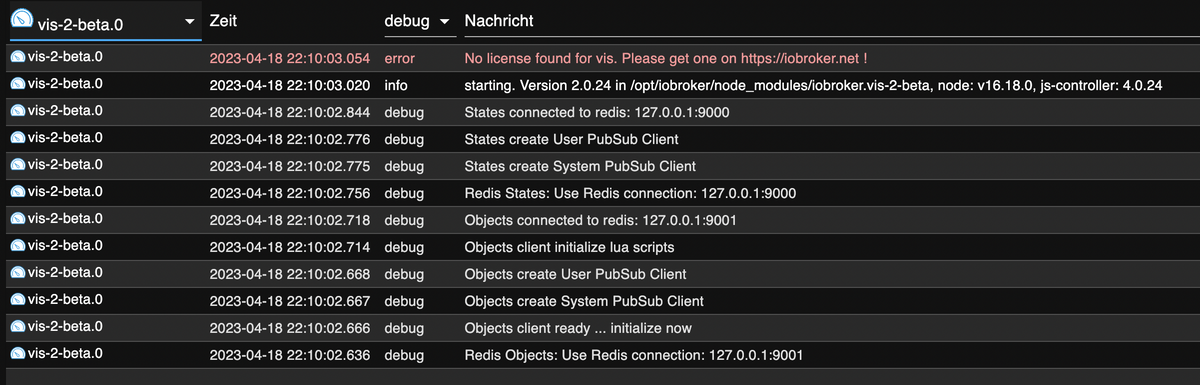
Task: Select 'Objects client initialize lua scripts' message
Action: click(570, 247)
